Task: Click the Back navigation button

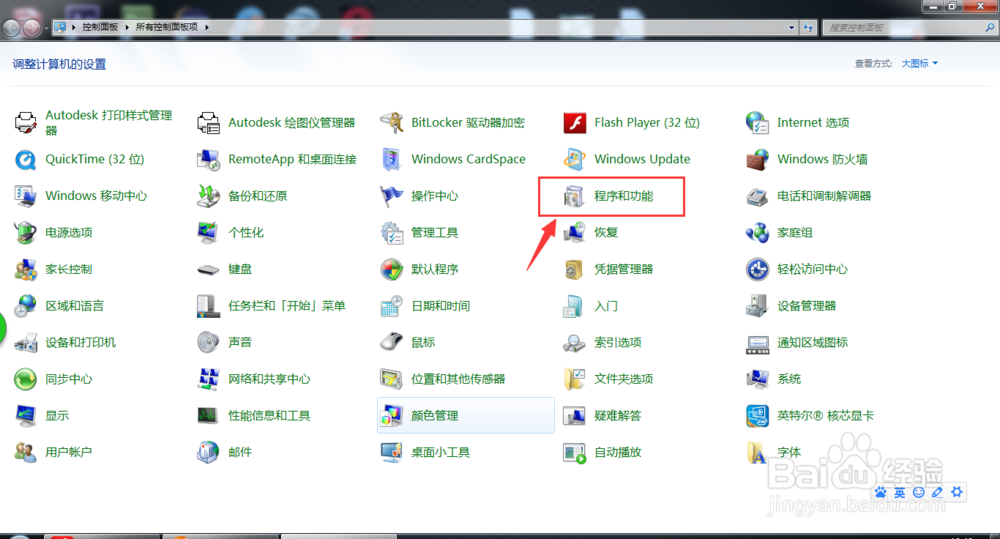Action: pos(11,27)
